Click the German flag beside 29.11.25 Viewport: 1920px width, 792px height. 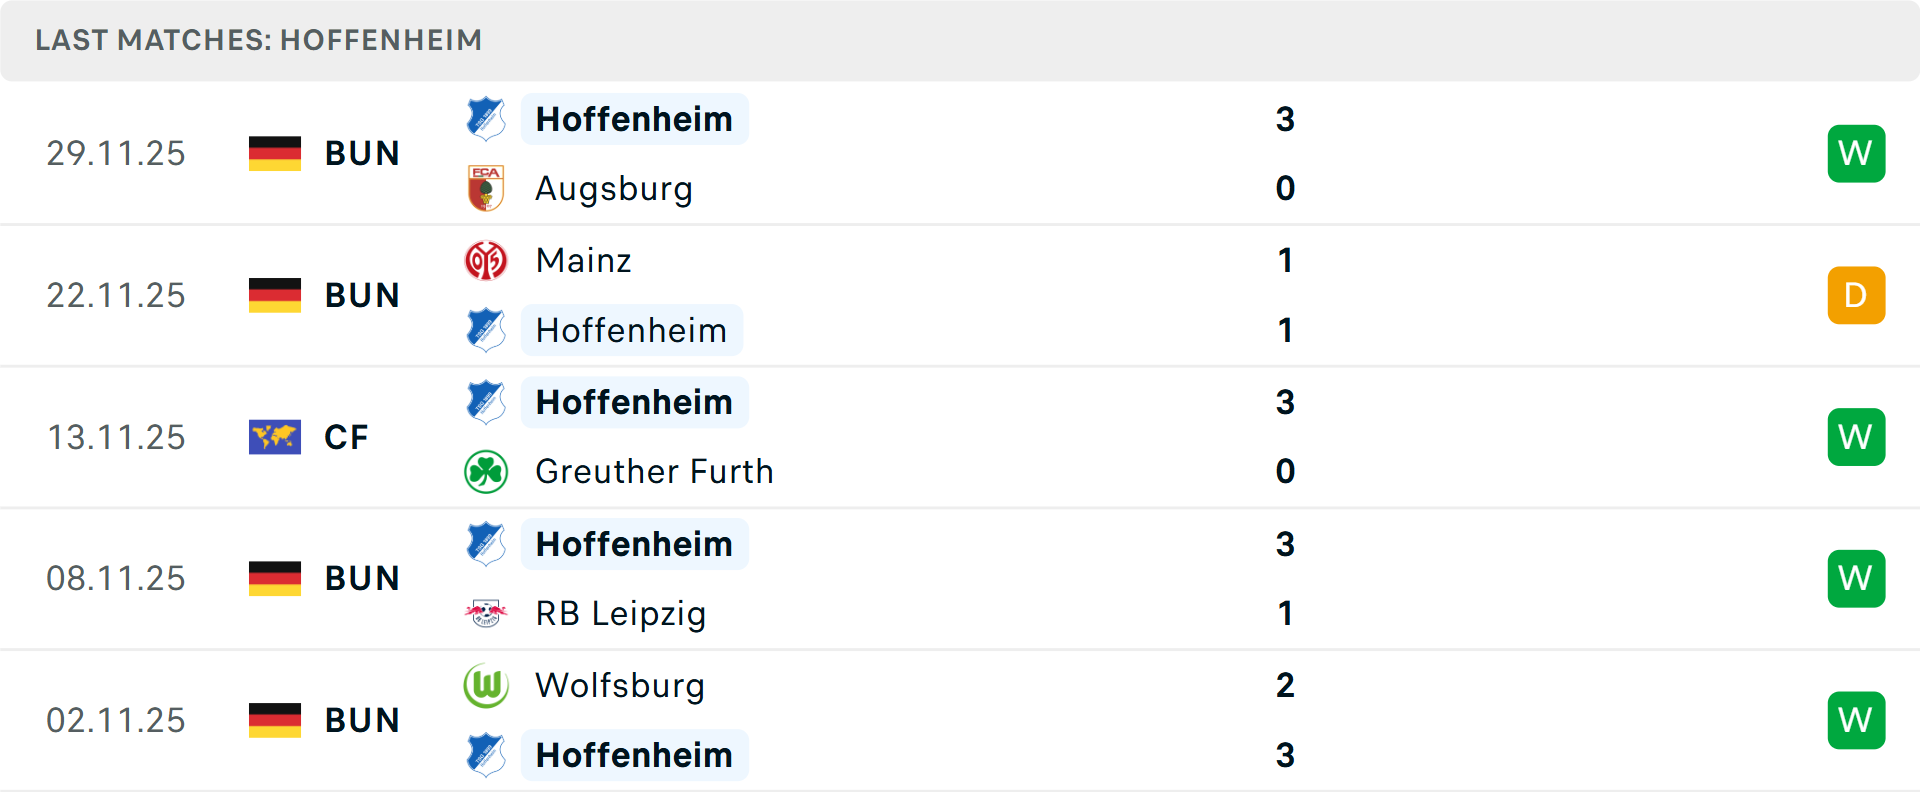[x=275, y=153]
